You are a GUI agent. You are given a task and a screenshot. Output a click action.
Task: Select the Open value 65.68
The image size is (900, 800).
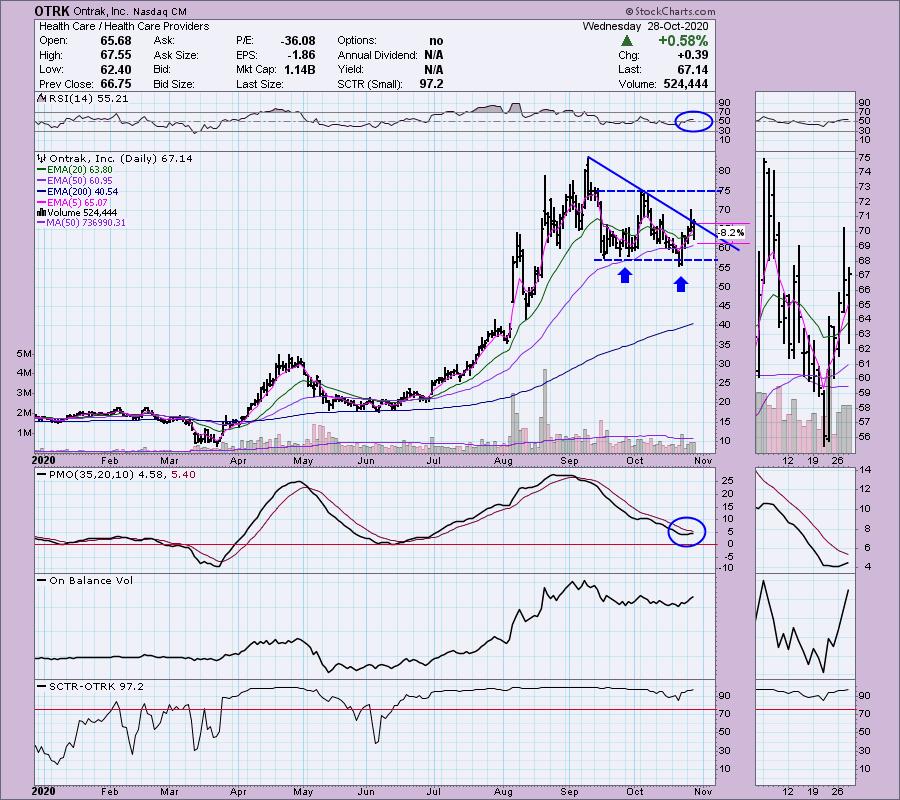(x=116, y=41)
